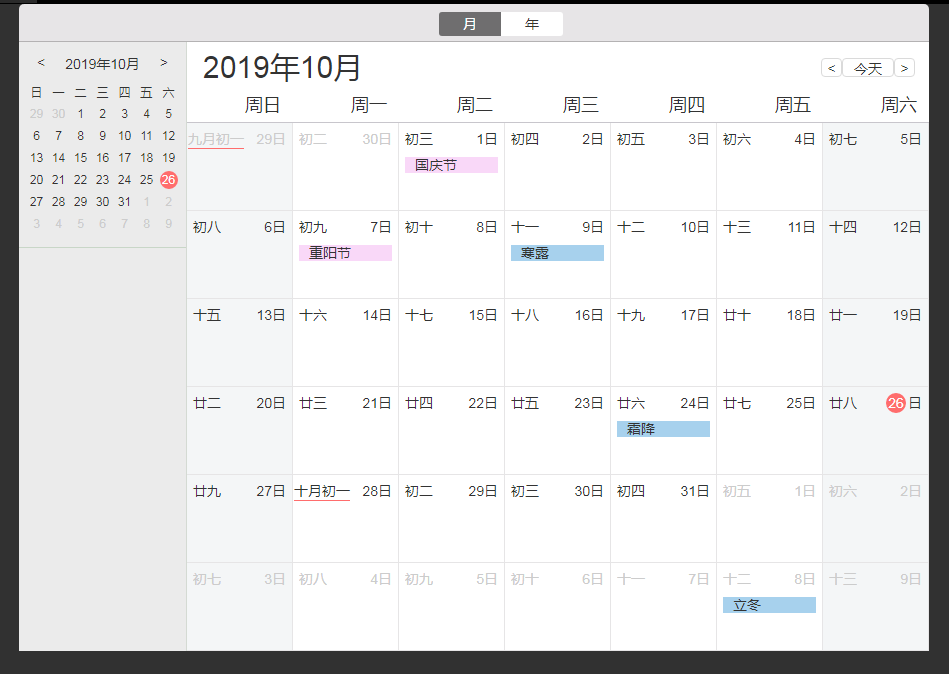Switch to 年 year view

pos(532,24)
